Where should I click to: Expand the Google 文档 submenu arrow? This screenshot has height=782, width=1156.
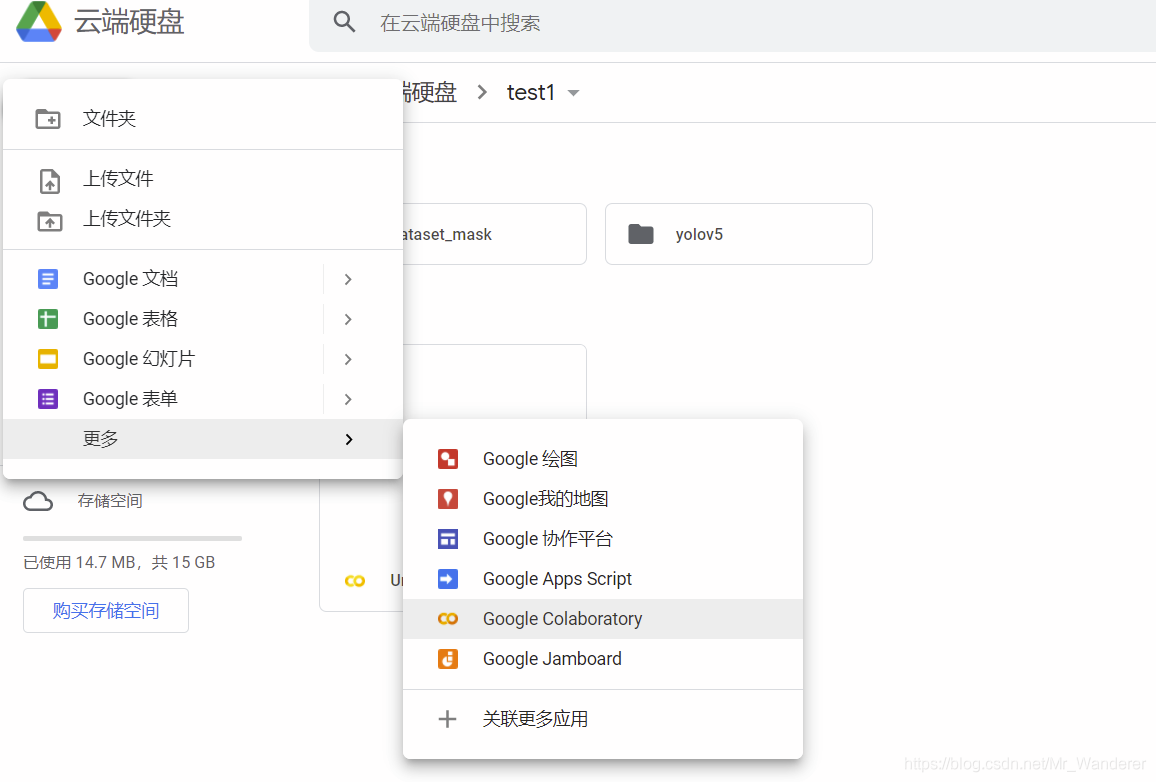point(348,279)
